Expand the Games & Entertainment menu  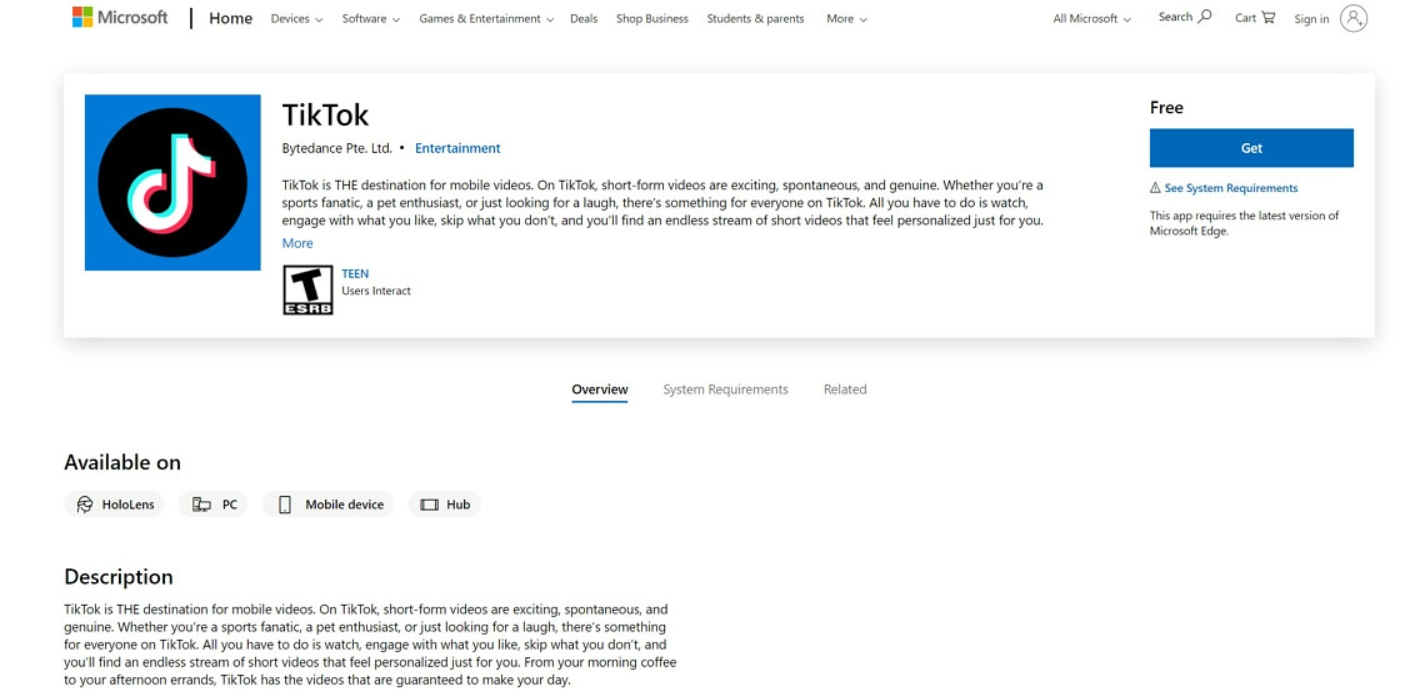tap(486, 19)
